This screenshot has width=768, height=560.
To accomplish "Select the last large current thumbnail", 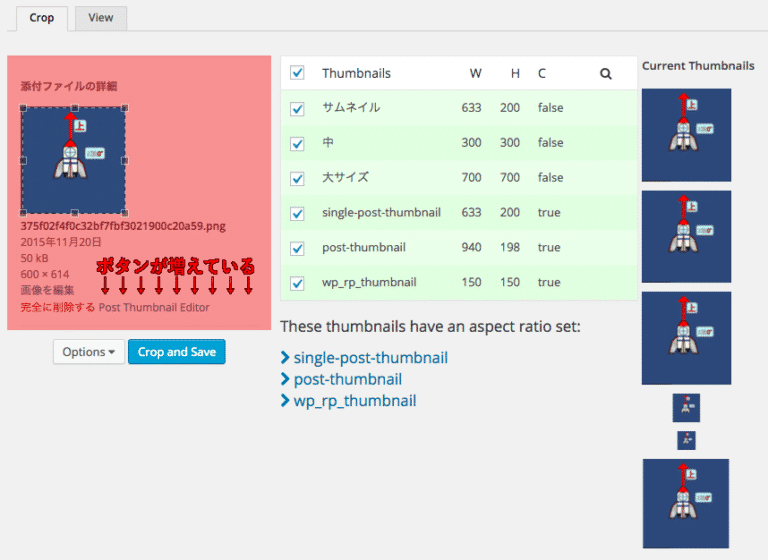I will (x=686, y=503).
